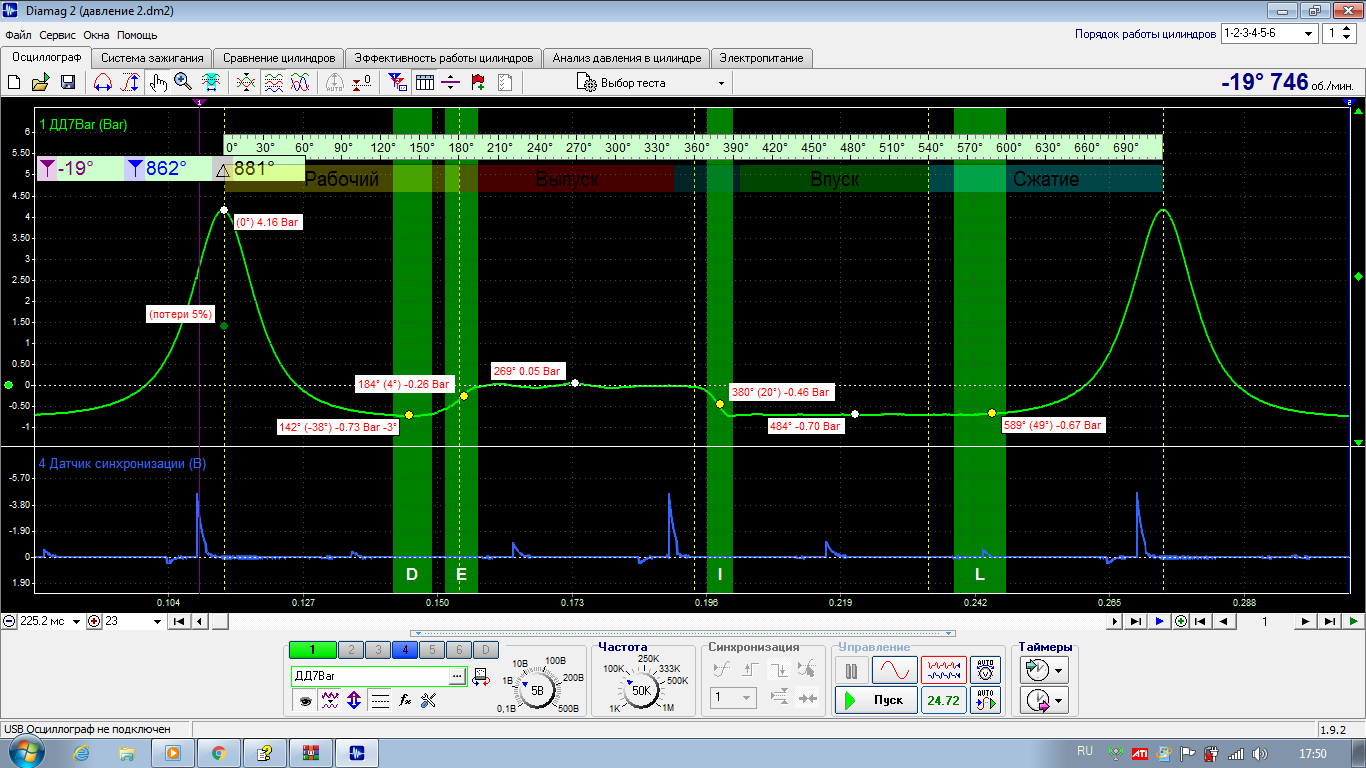Screen dimensions: 1366x768
Task: Click the channel signal swap icon
Action: pos(480,677)
